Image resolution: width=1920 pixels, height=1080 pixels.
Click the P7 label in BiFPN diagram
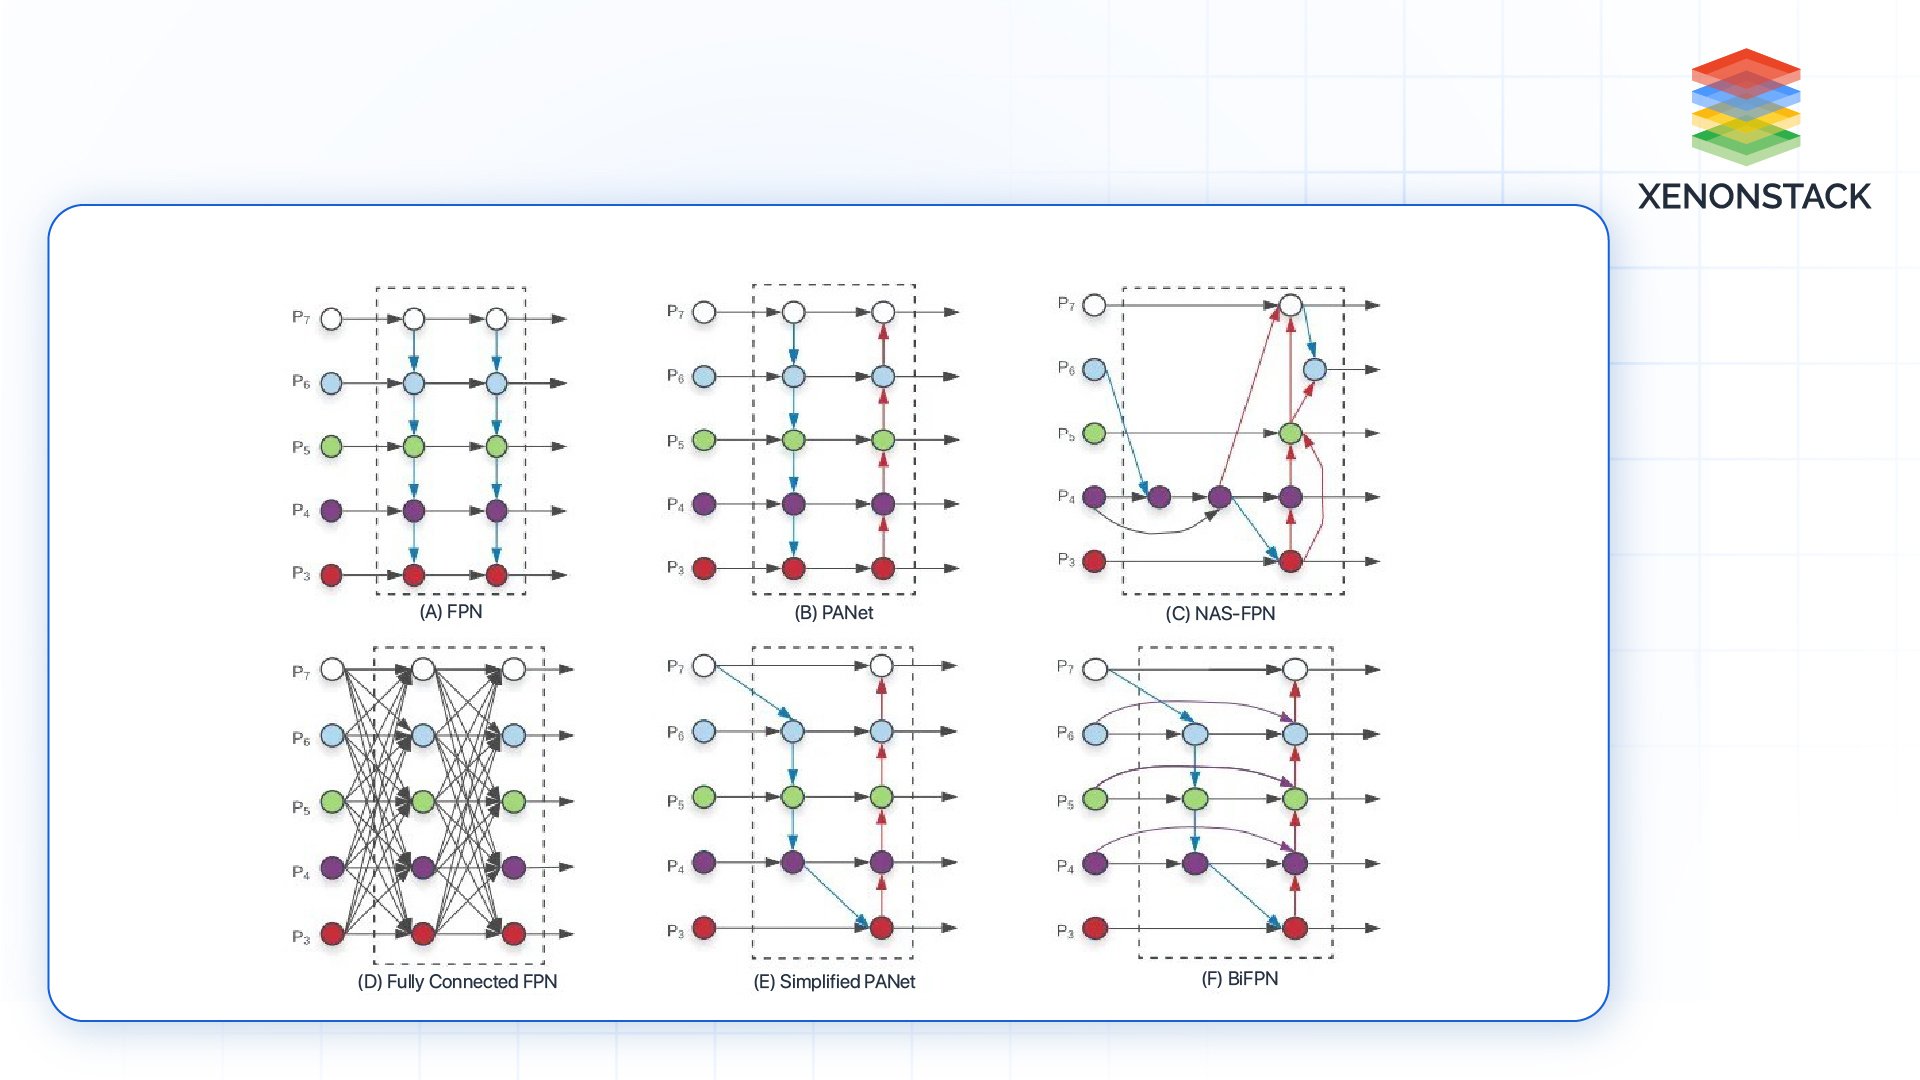(1066, 667)
